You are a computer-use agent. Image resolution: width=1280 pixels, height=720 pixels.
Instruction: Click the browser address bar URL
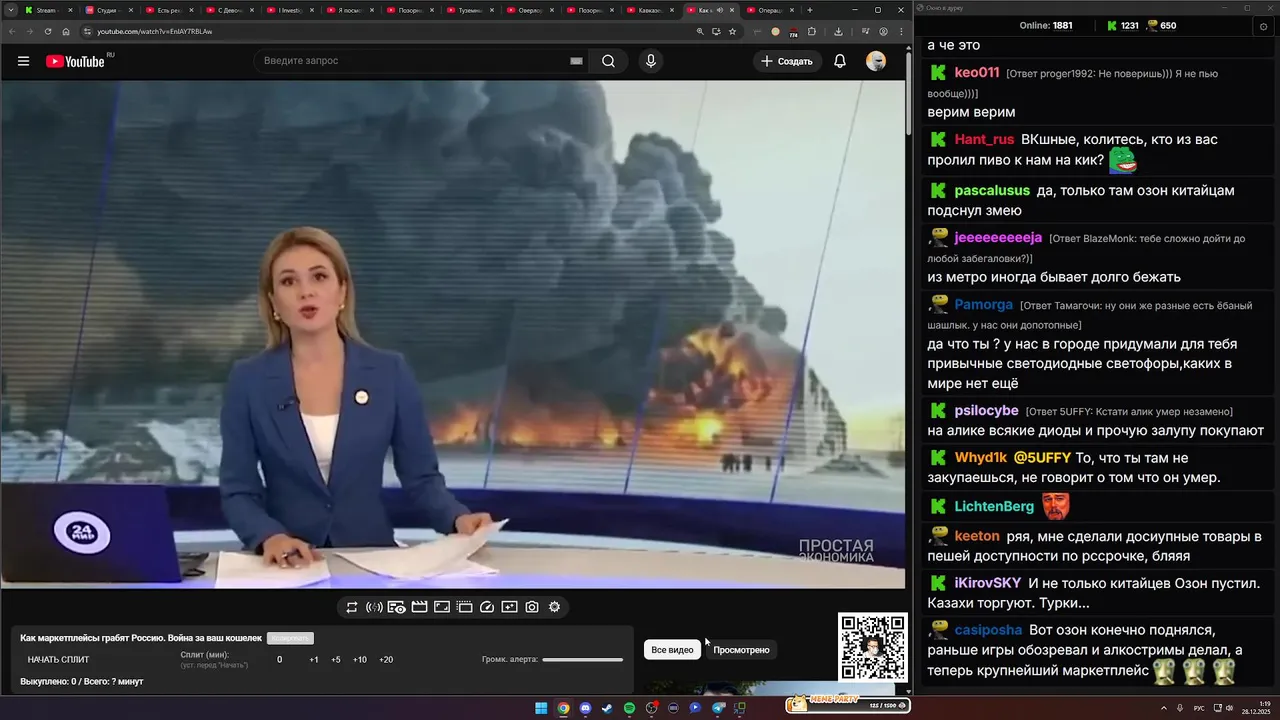[x=154, y=31]
